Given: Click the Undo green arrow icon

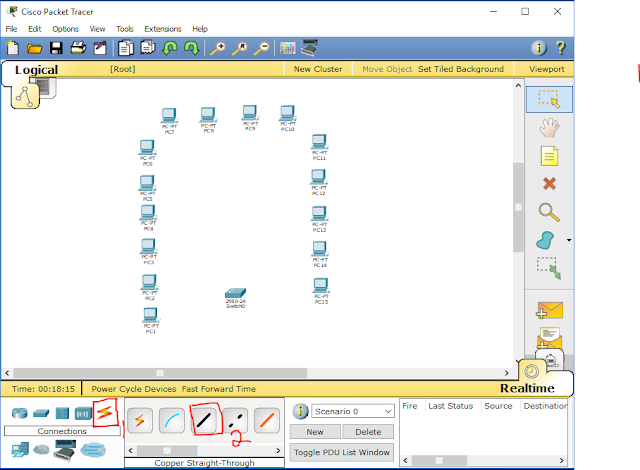Looking at the screenshot, I should pos(170,48).
